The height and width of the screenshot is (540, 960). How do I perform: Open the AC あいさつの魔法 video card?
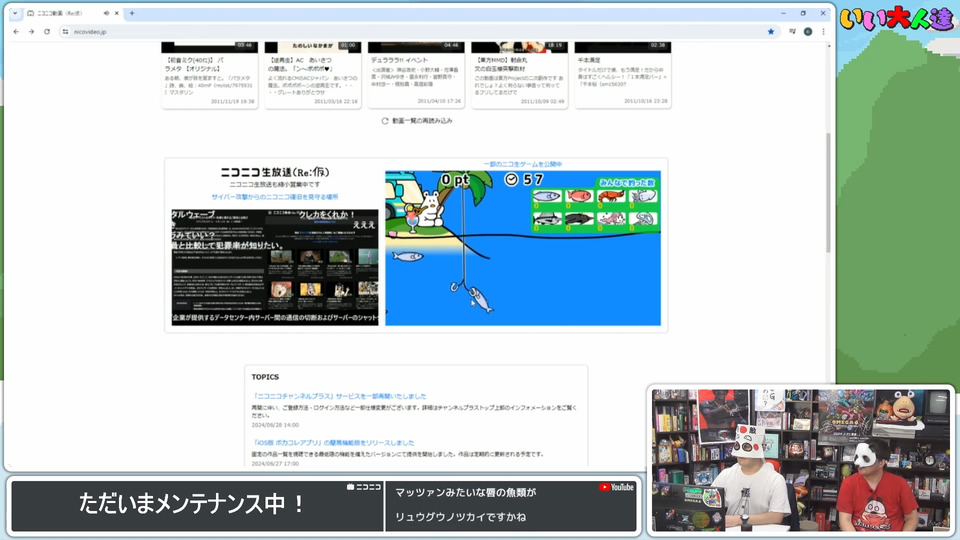[x=313, y=75]
